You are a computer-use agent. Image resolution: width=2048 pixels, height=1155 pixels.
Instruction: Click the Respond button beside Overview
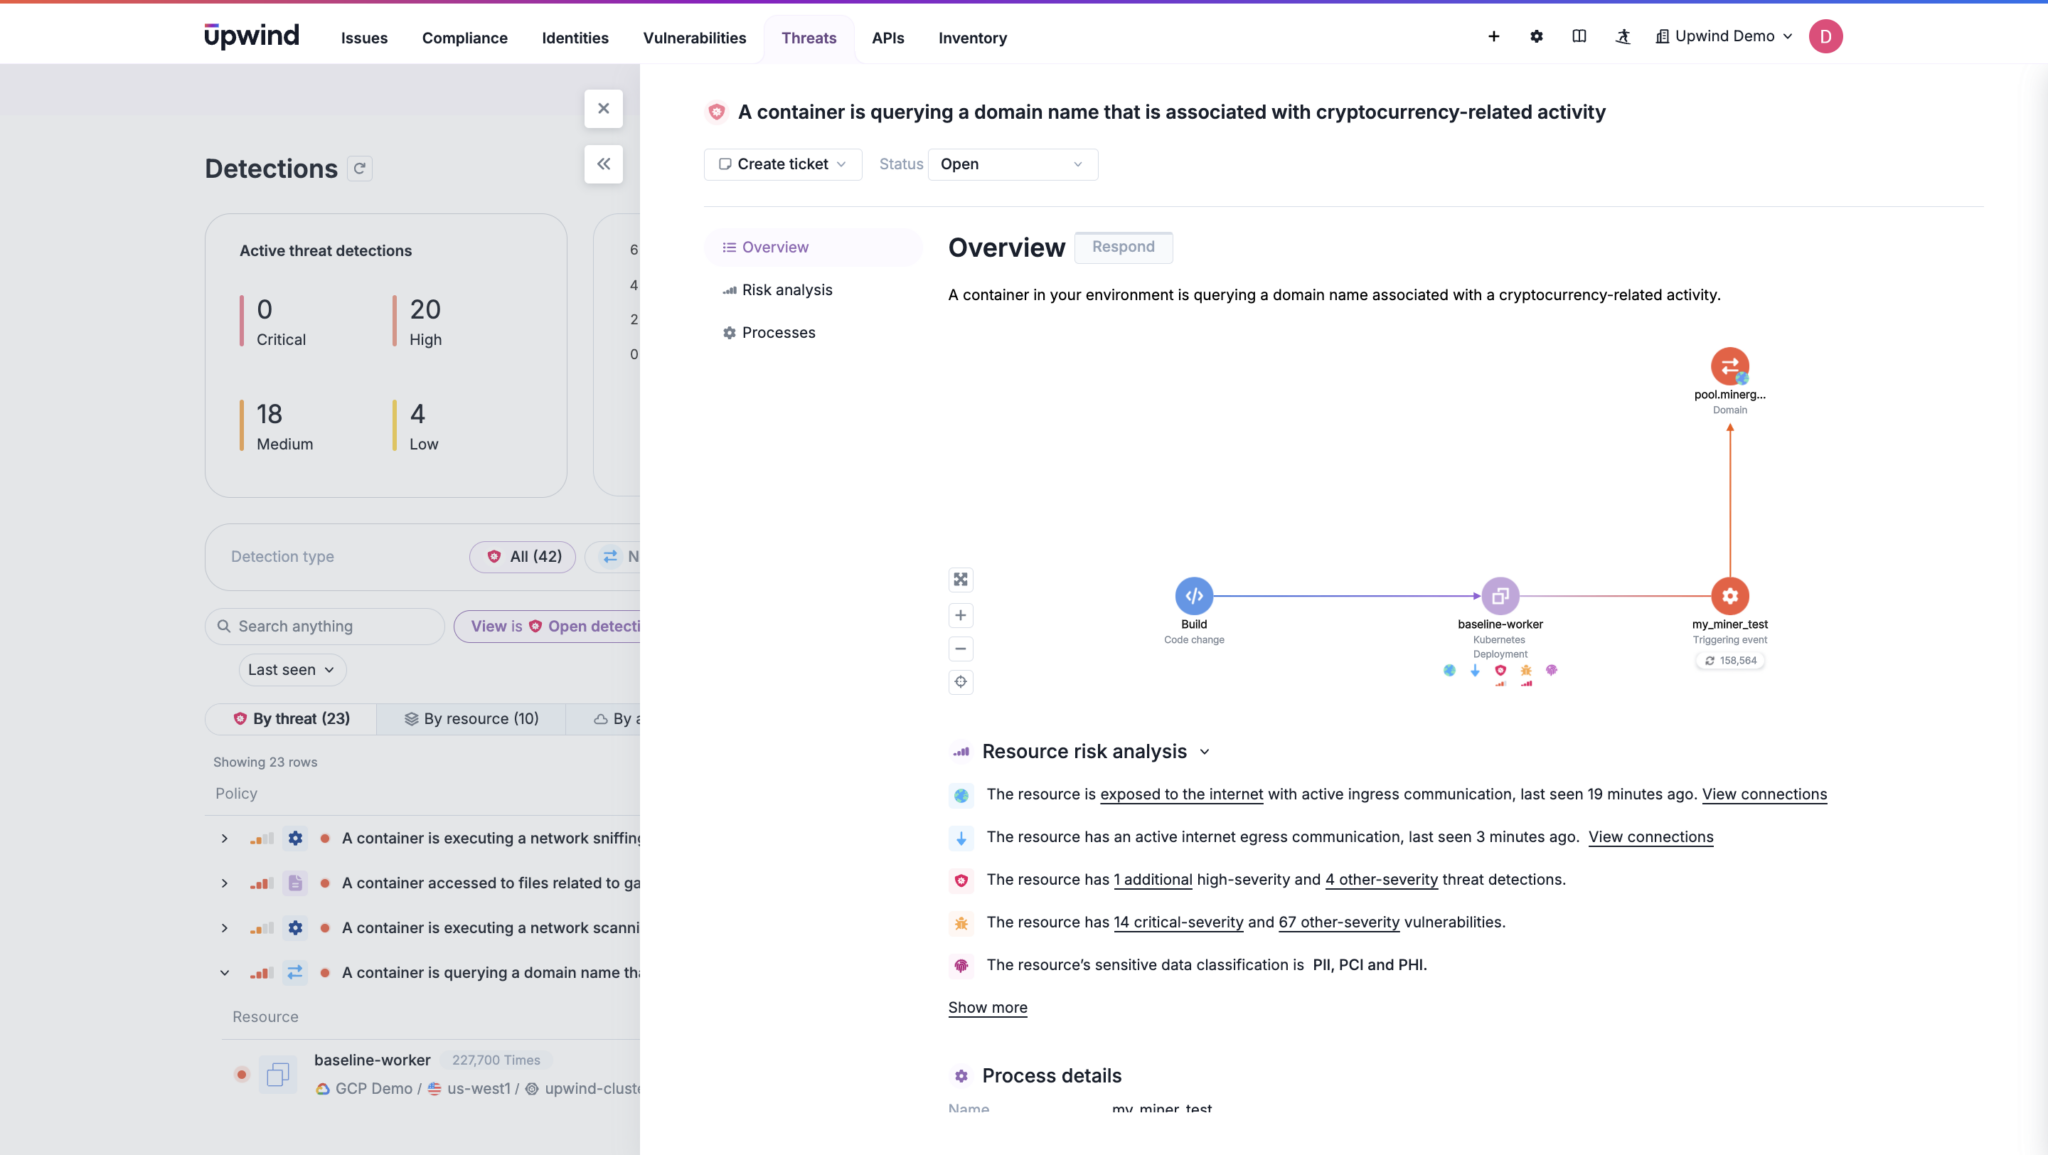[x=1123, y=247]
